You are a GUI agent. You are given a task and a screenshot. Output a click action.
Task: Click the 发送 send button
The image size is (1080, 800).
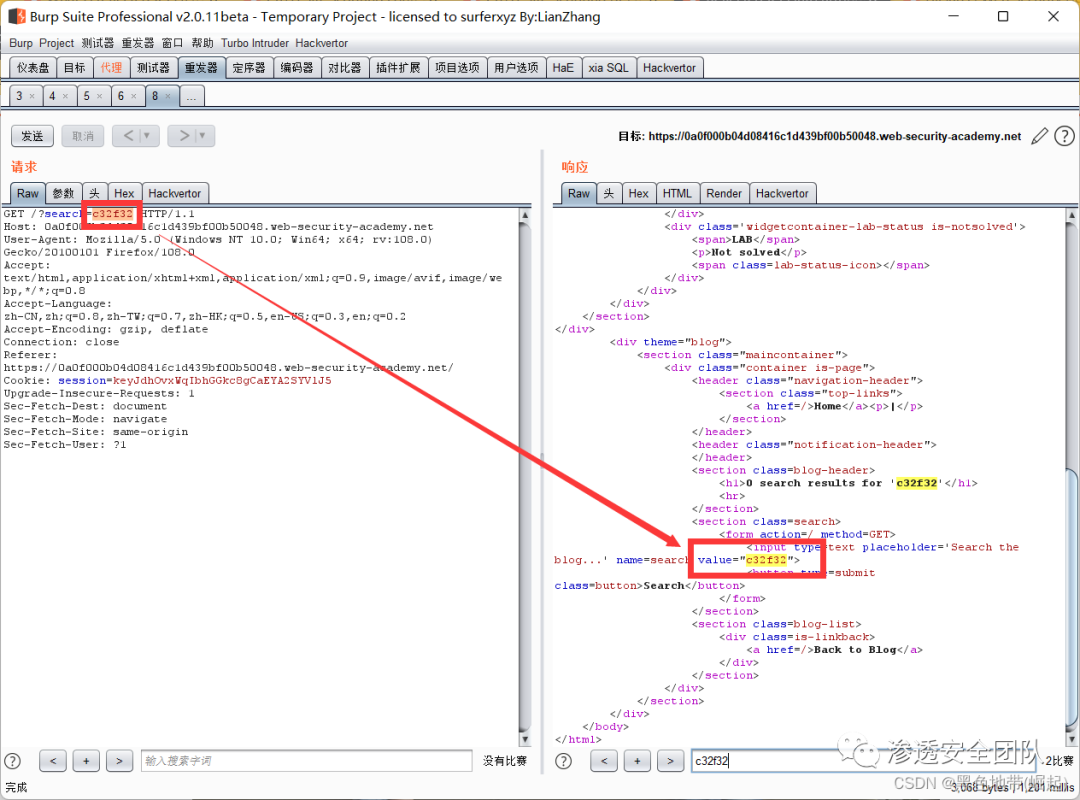coord(32,136)
